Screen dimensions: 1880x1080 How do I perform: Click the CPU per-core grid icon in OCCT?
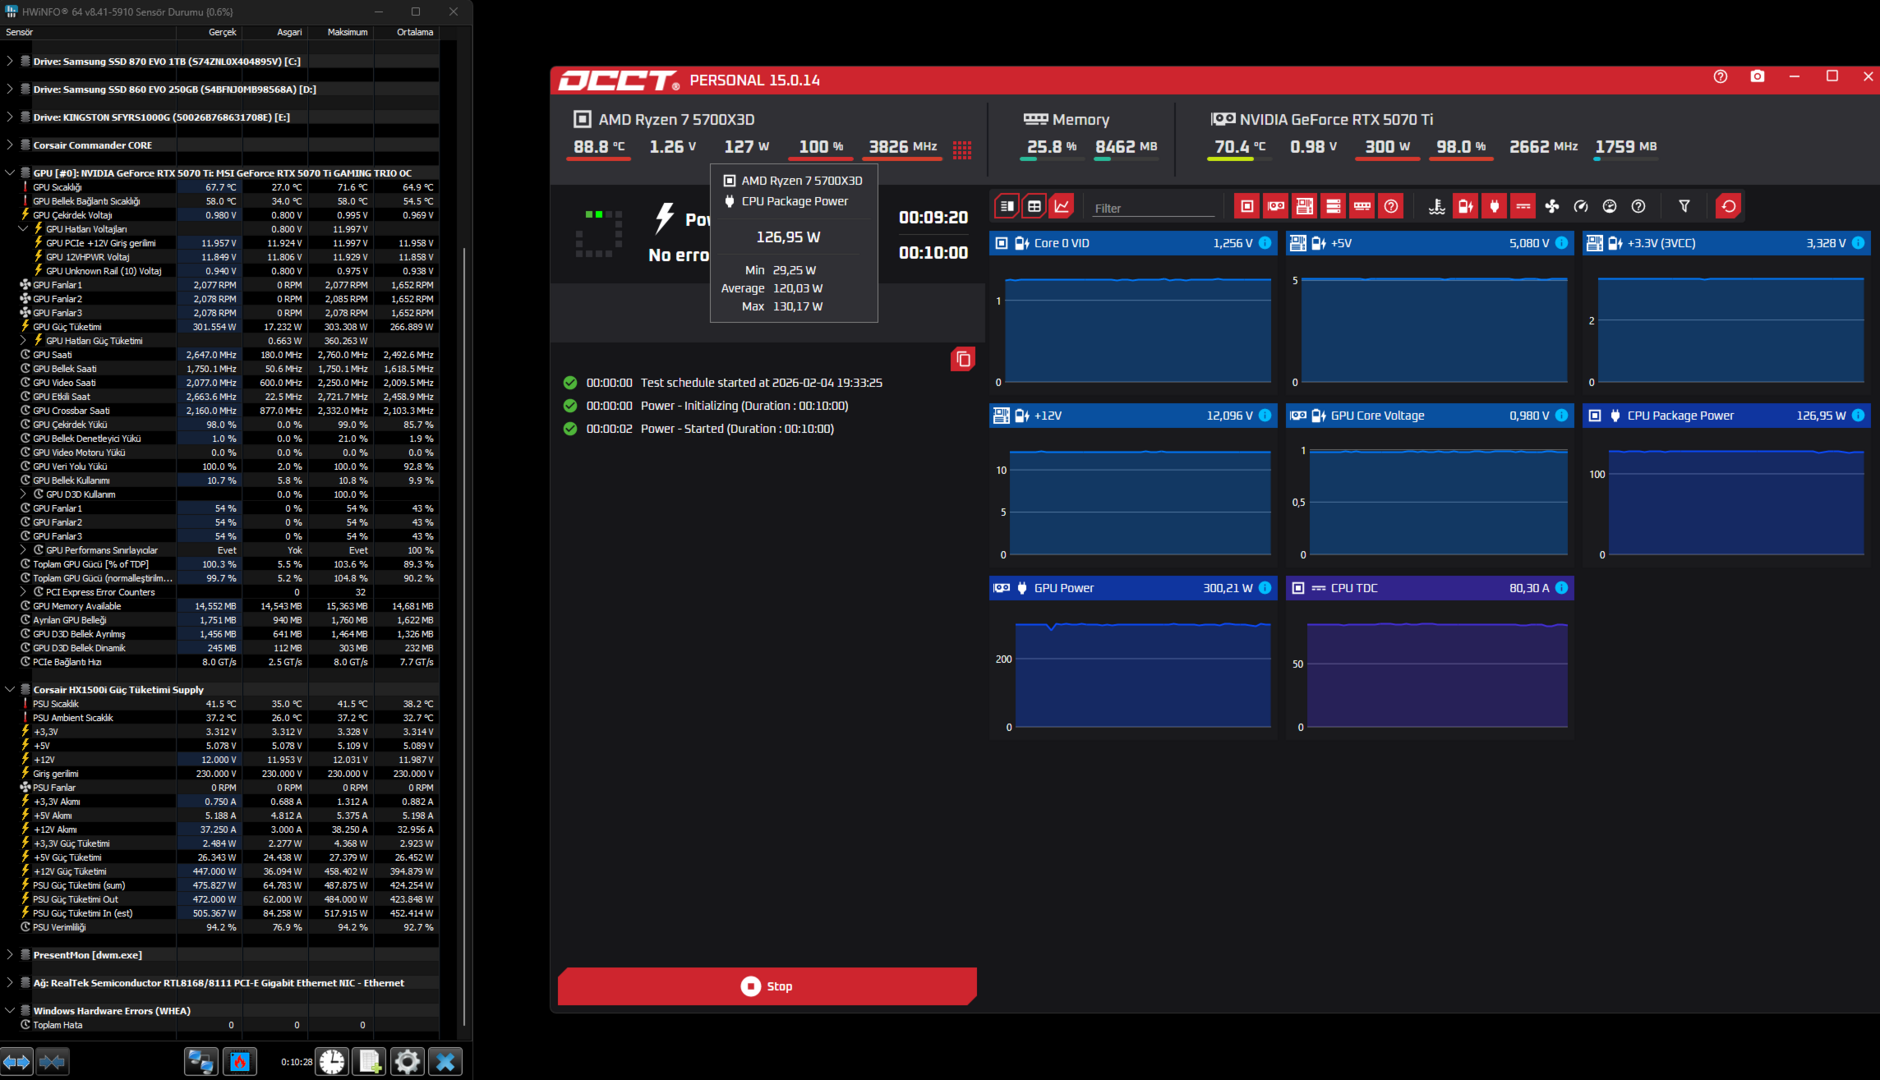(962, 150)
